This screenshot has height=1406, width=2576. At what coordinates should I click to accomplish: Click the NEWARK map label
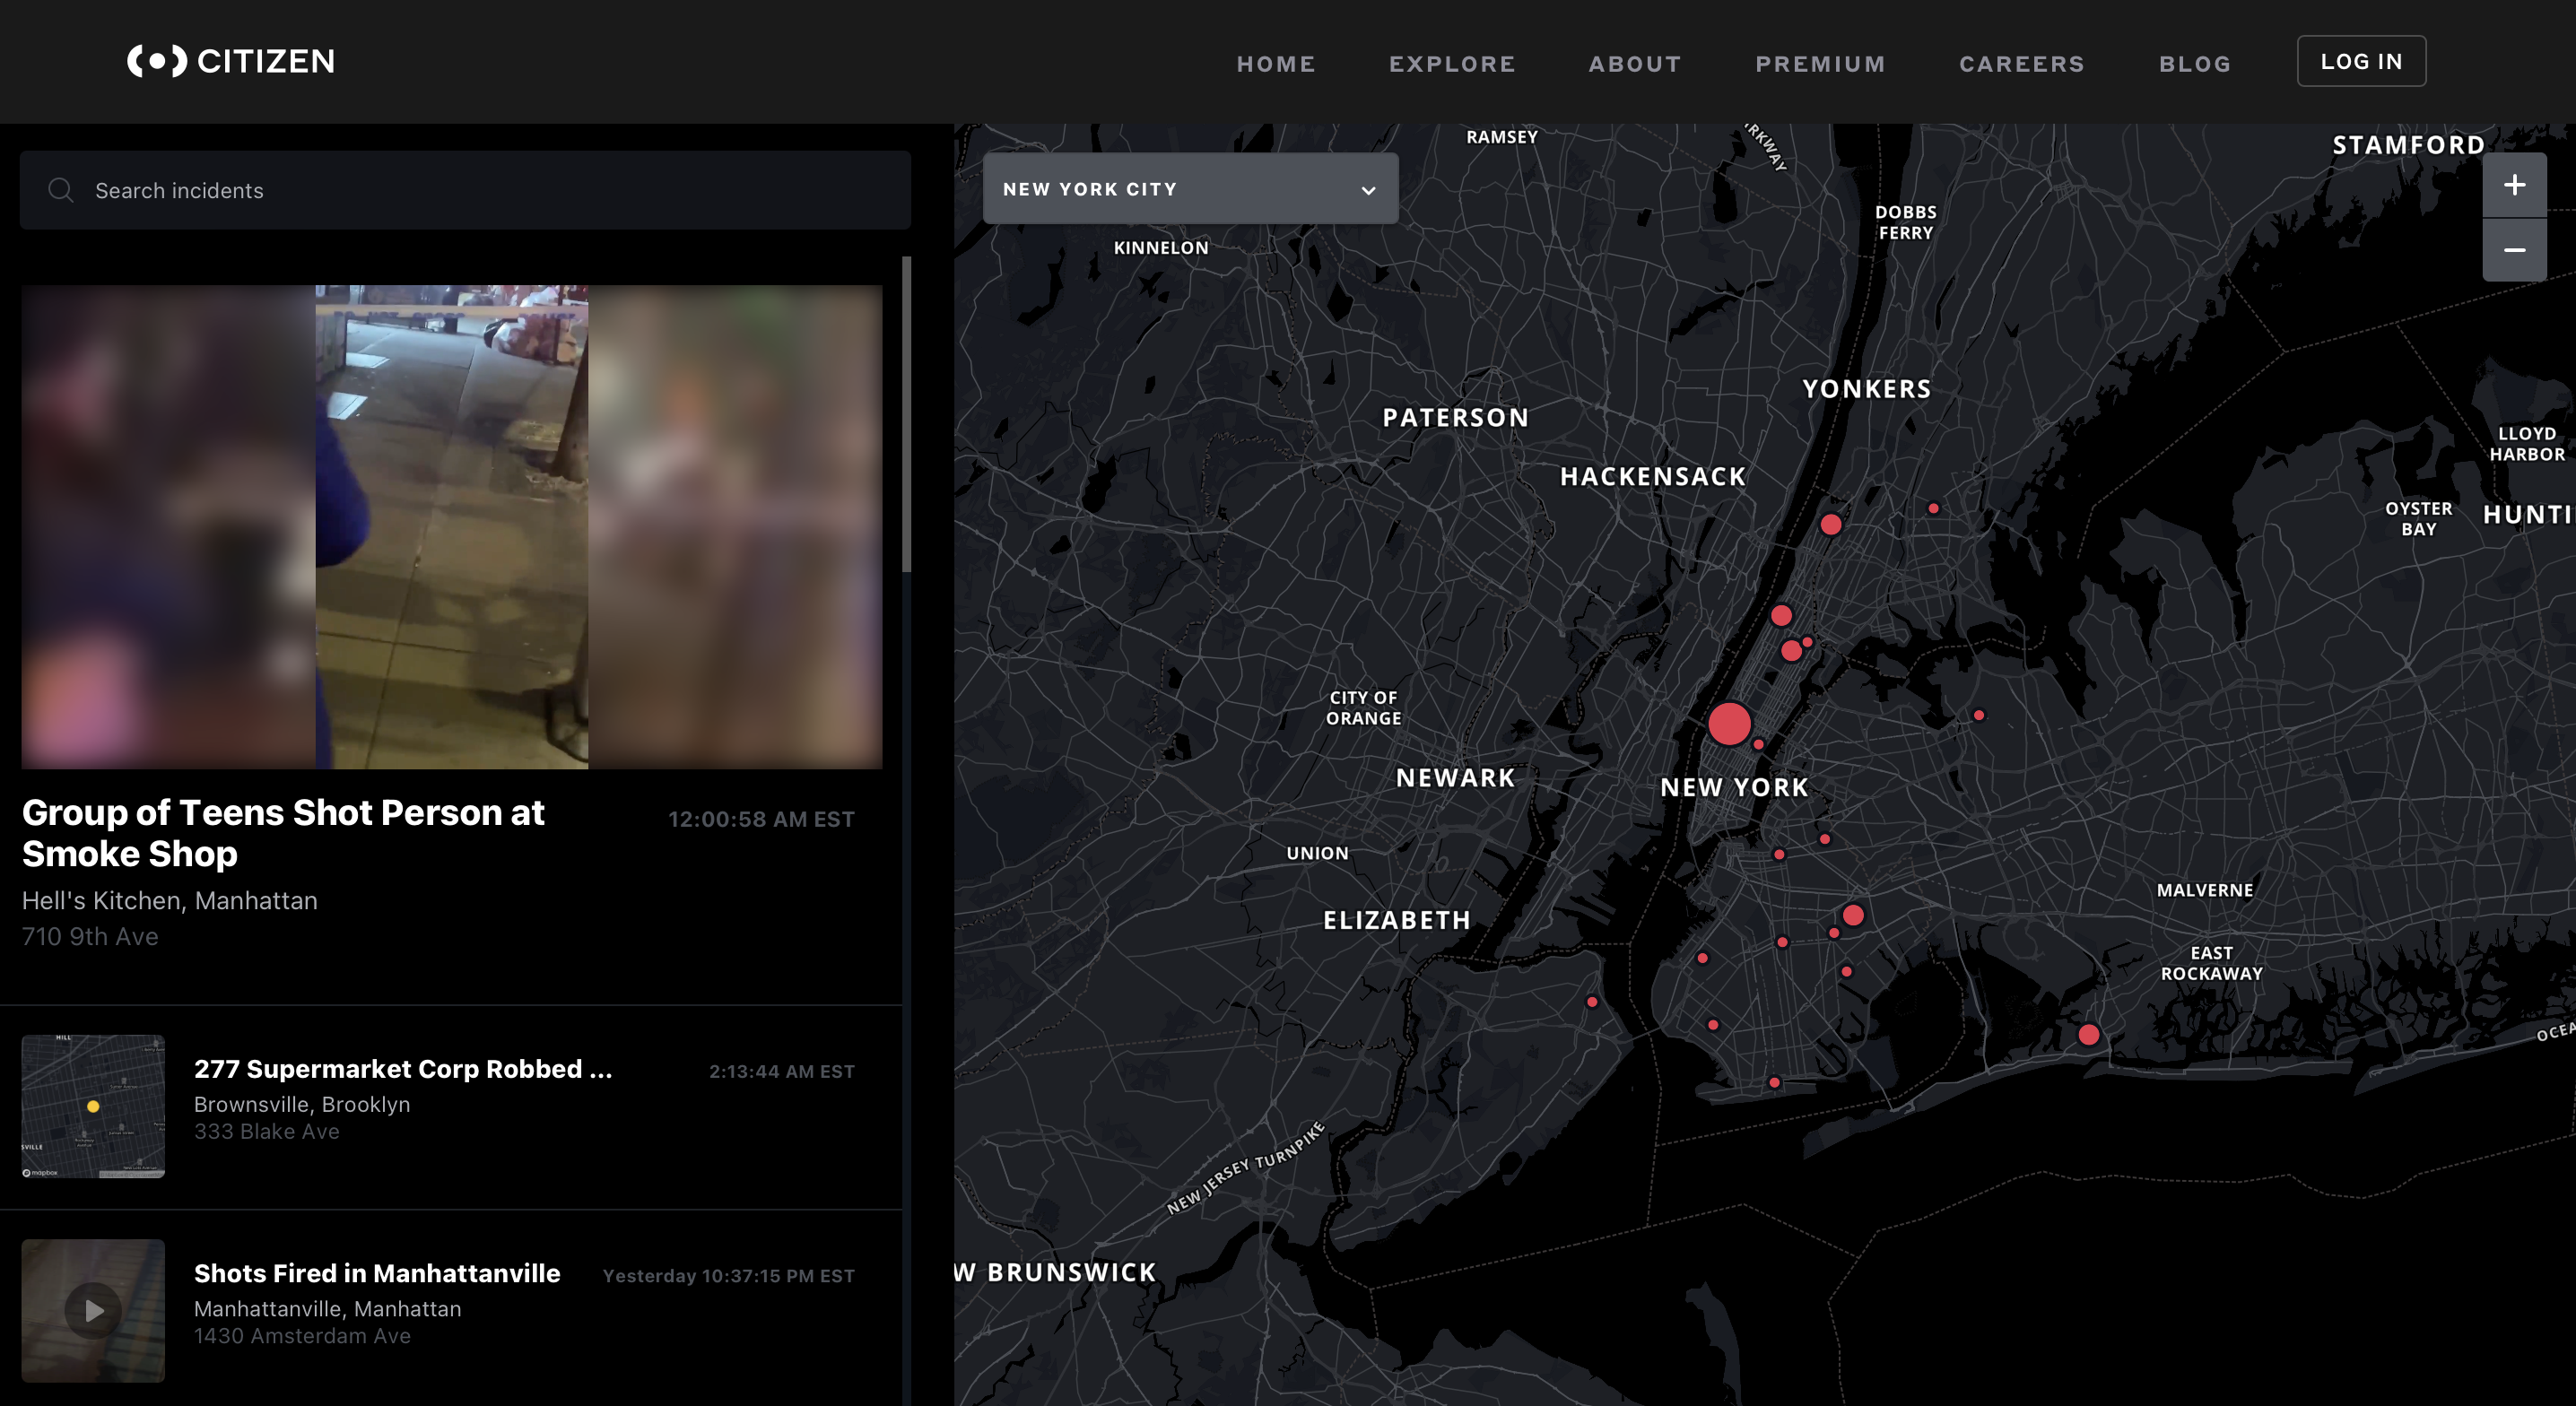1455,778
